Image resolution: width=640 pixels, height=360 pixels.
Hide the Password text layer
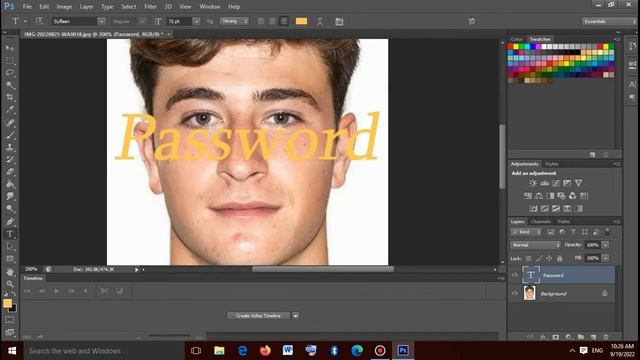[515, 275]
